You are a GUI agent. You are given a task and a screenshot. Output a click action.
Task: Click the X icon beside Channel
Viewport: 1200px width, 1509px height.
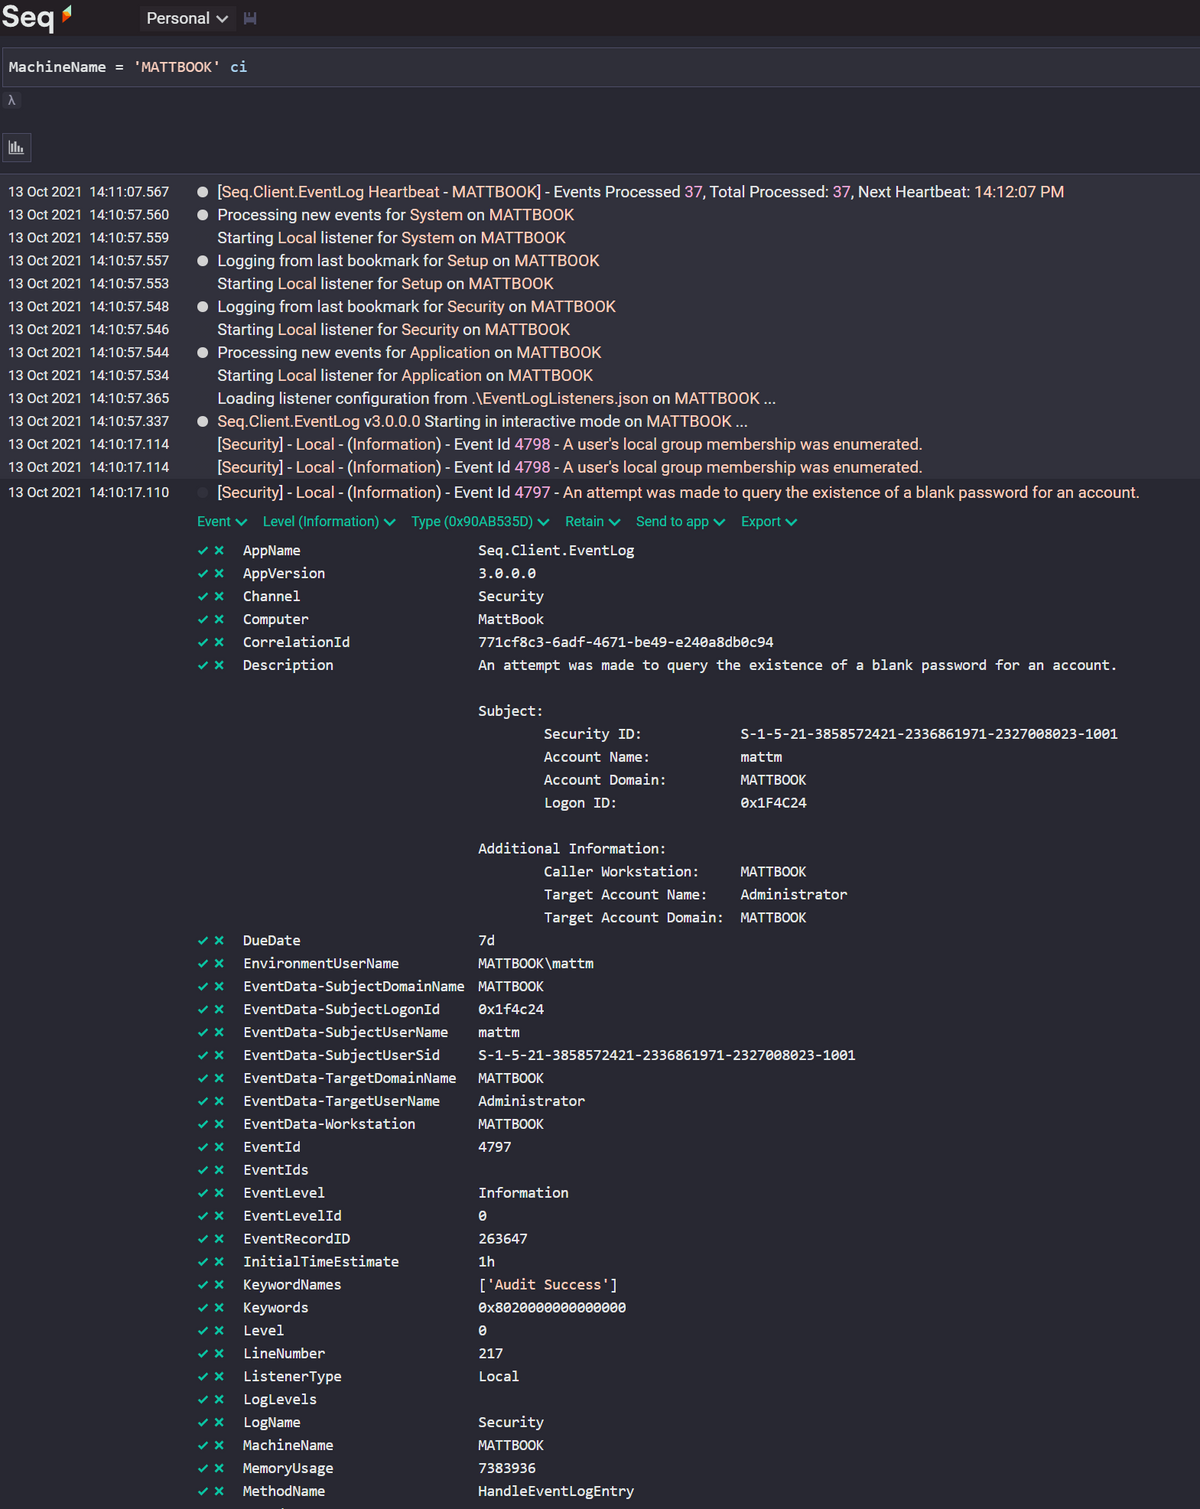[219, 597]
